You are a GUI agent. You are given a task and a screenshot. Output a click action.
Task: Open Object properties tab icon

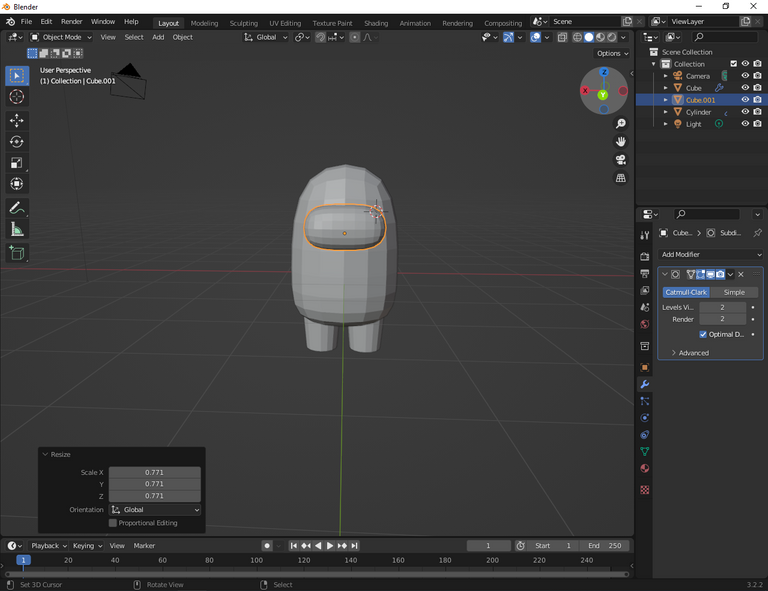coord(645,367)
